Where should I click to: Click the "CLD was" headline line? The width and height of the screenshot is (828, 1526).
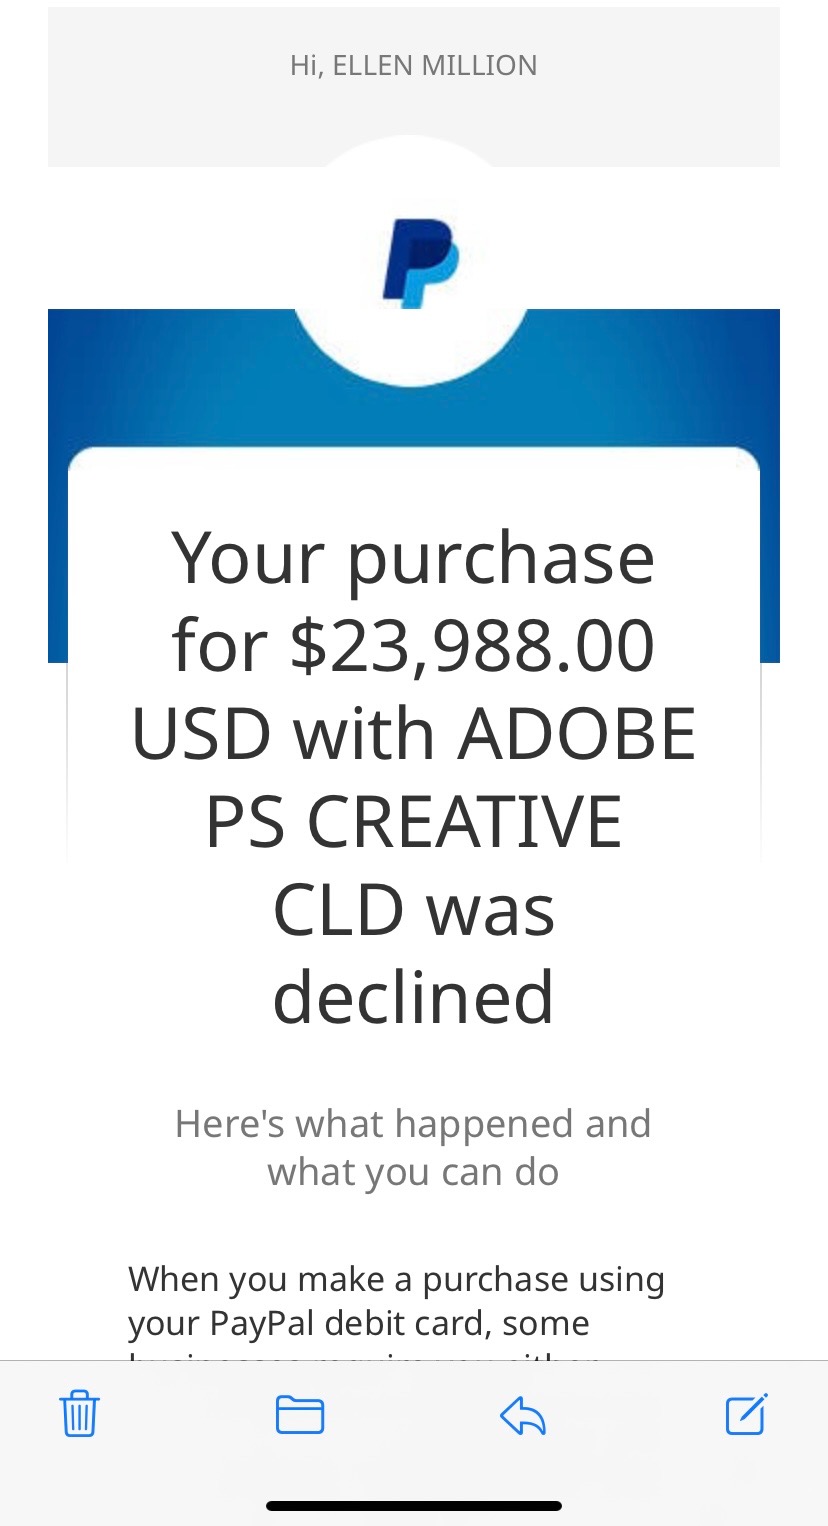413,910
